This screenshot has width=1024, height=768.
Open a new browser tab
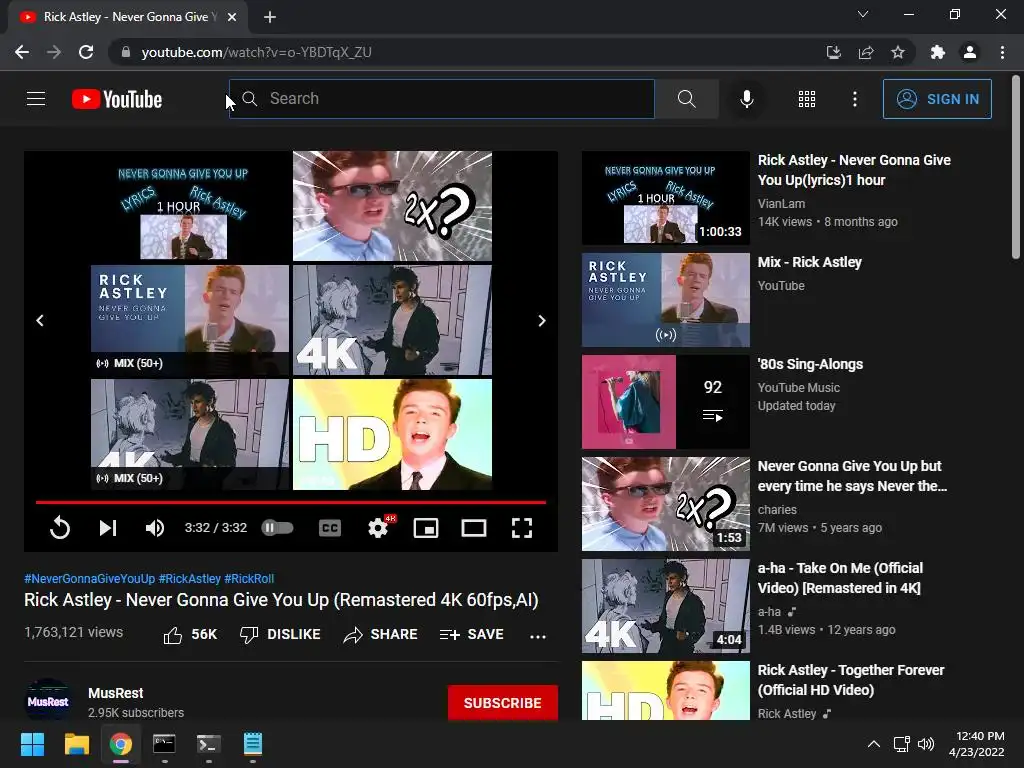click(x=270, y=17)
